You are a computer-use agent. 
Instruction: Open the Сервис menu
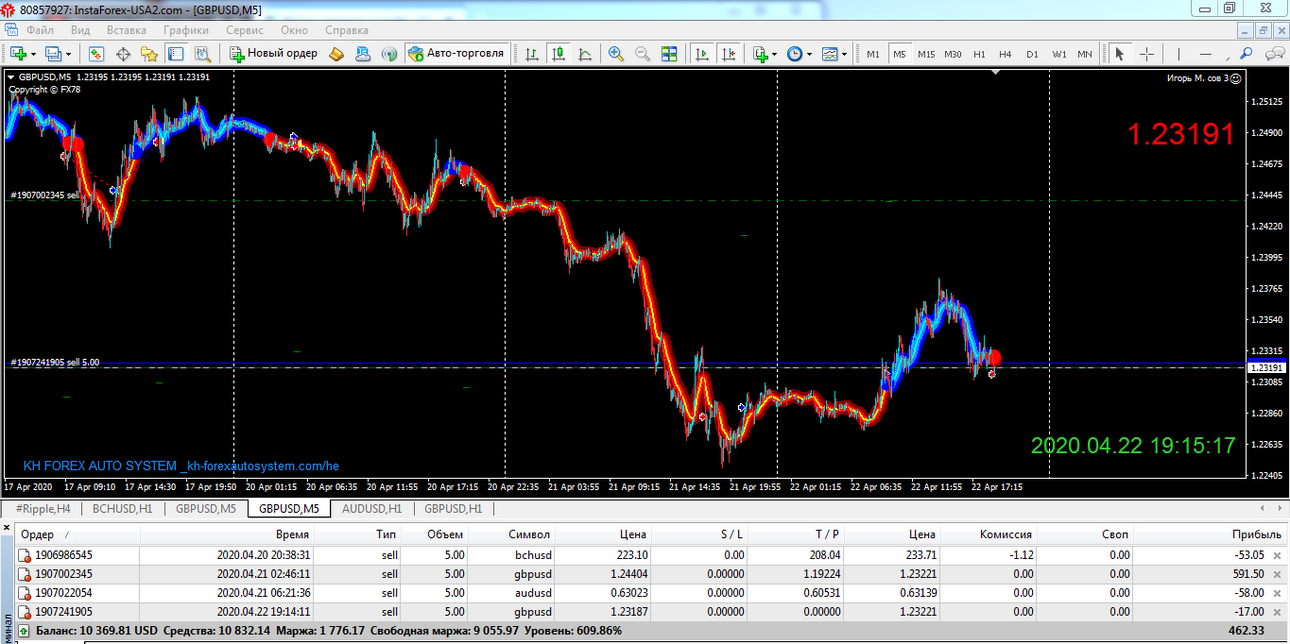(x=245, y=30)
